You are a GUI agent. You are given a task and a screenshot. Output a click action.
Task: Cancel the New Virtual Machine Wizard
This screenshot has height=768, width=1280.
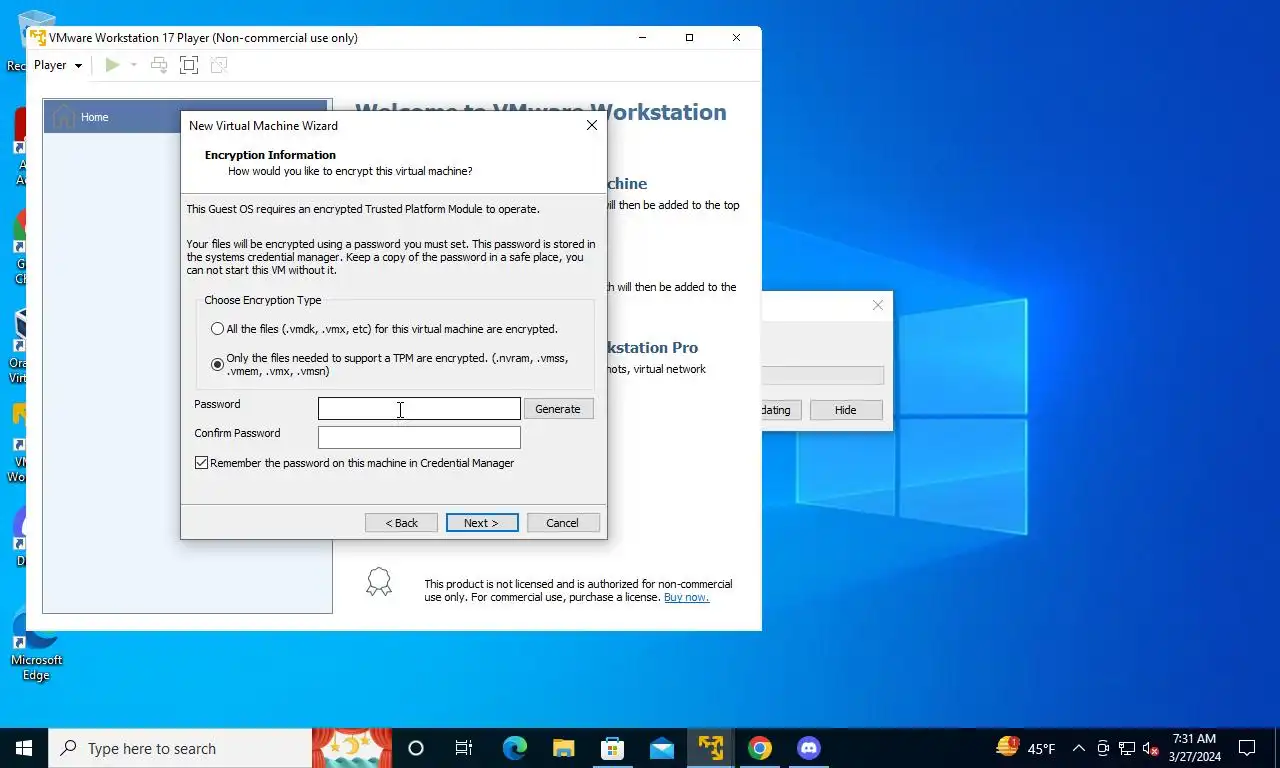(x=562, y=522)
